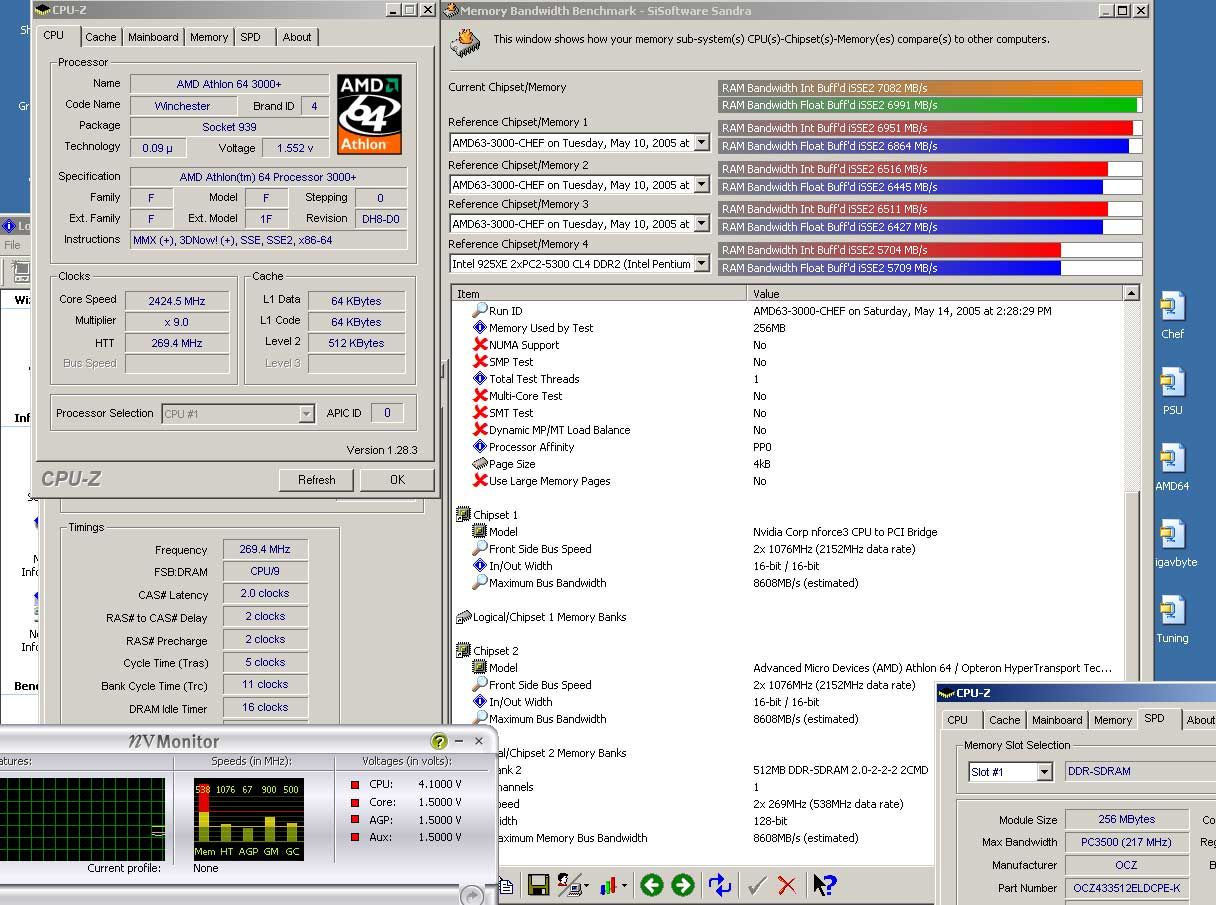The width and height of the screenshot is (1216, 905).
Task: Click the NVMonitor help question mark icon
Action: point(438,741)
